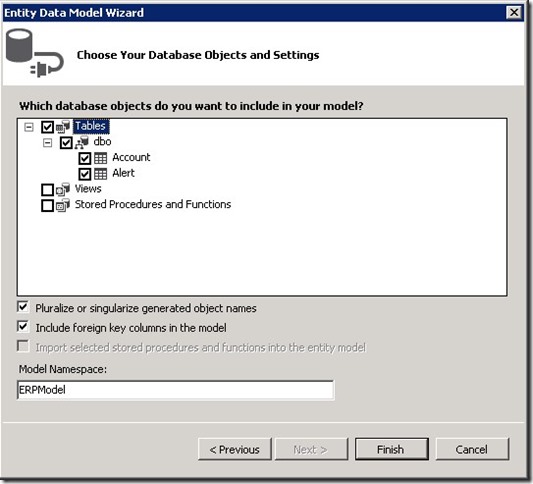This screenshot has width=533, height=484.
Task: Check the Stored Procedures and Functions checkbox
Action: (47, 205)
